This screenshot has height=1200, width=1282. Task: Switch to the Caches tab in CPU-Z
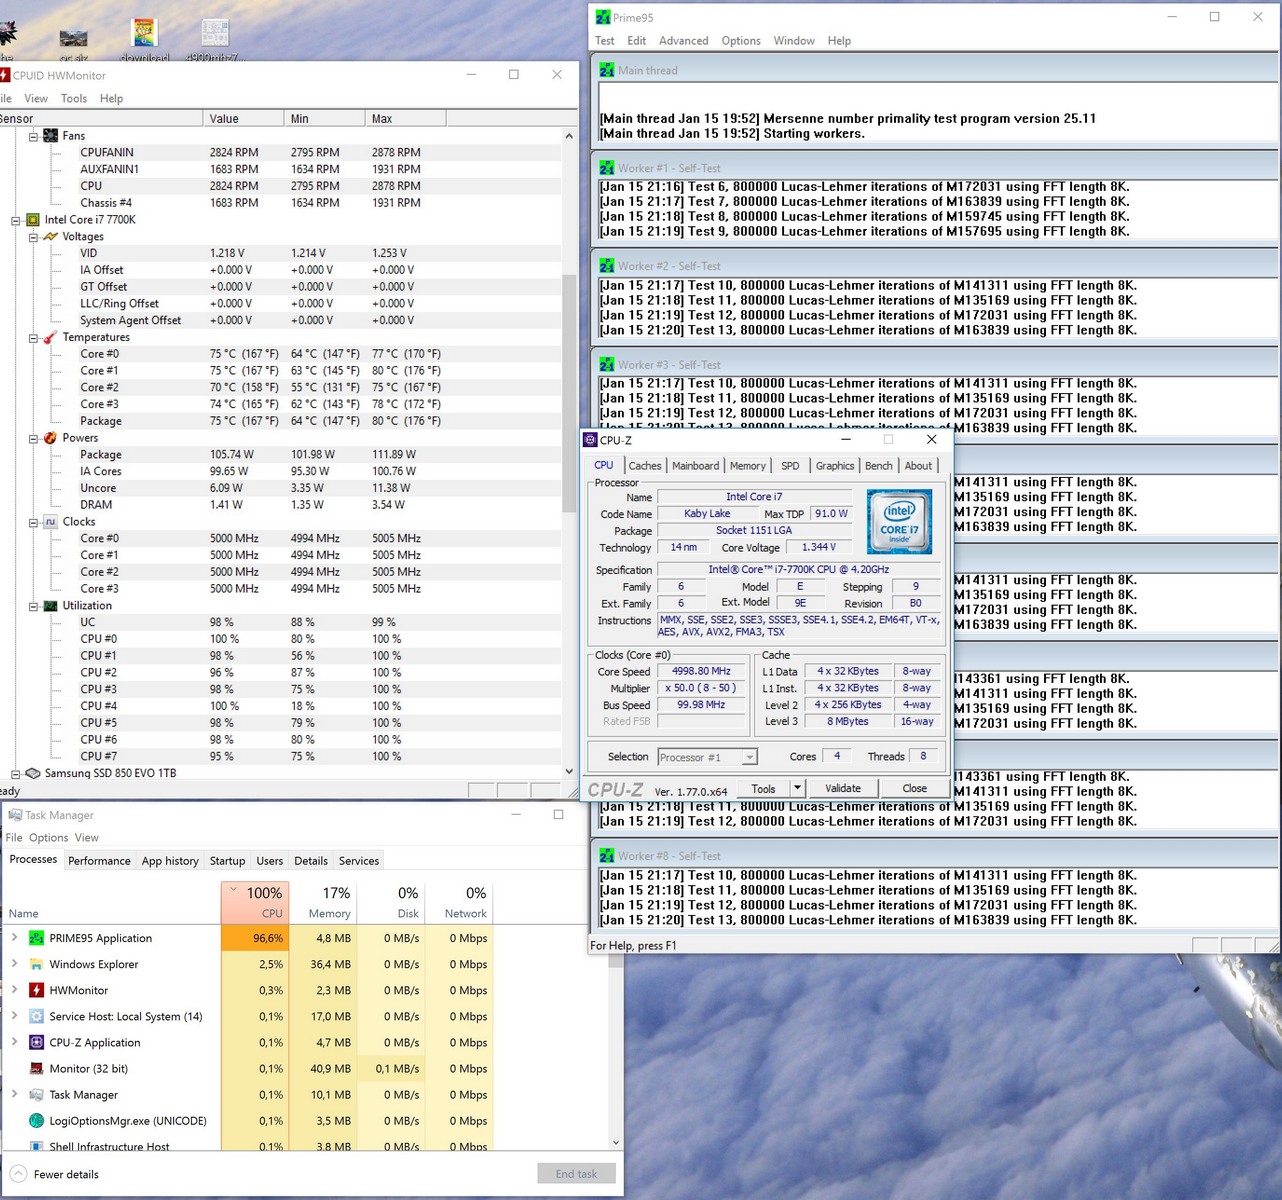coord(645,466)
